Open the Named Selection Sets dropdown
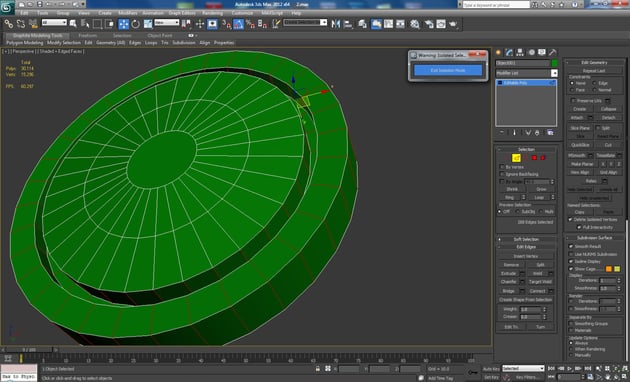630x382 pixels. 305,23
